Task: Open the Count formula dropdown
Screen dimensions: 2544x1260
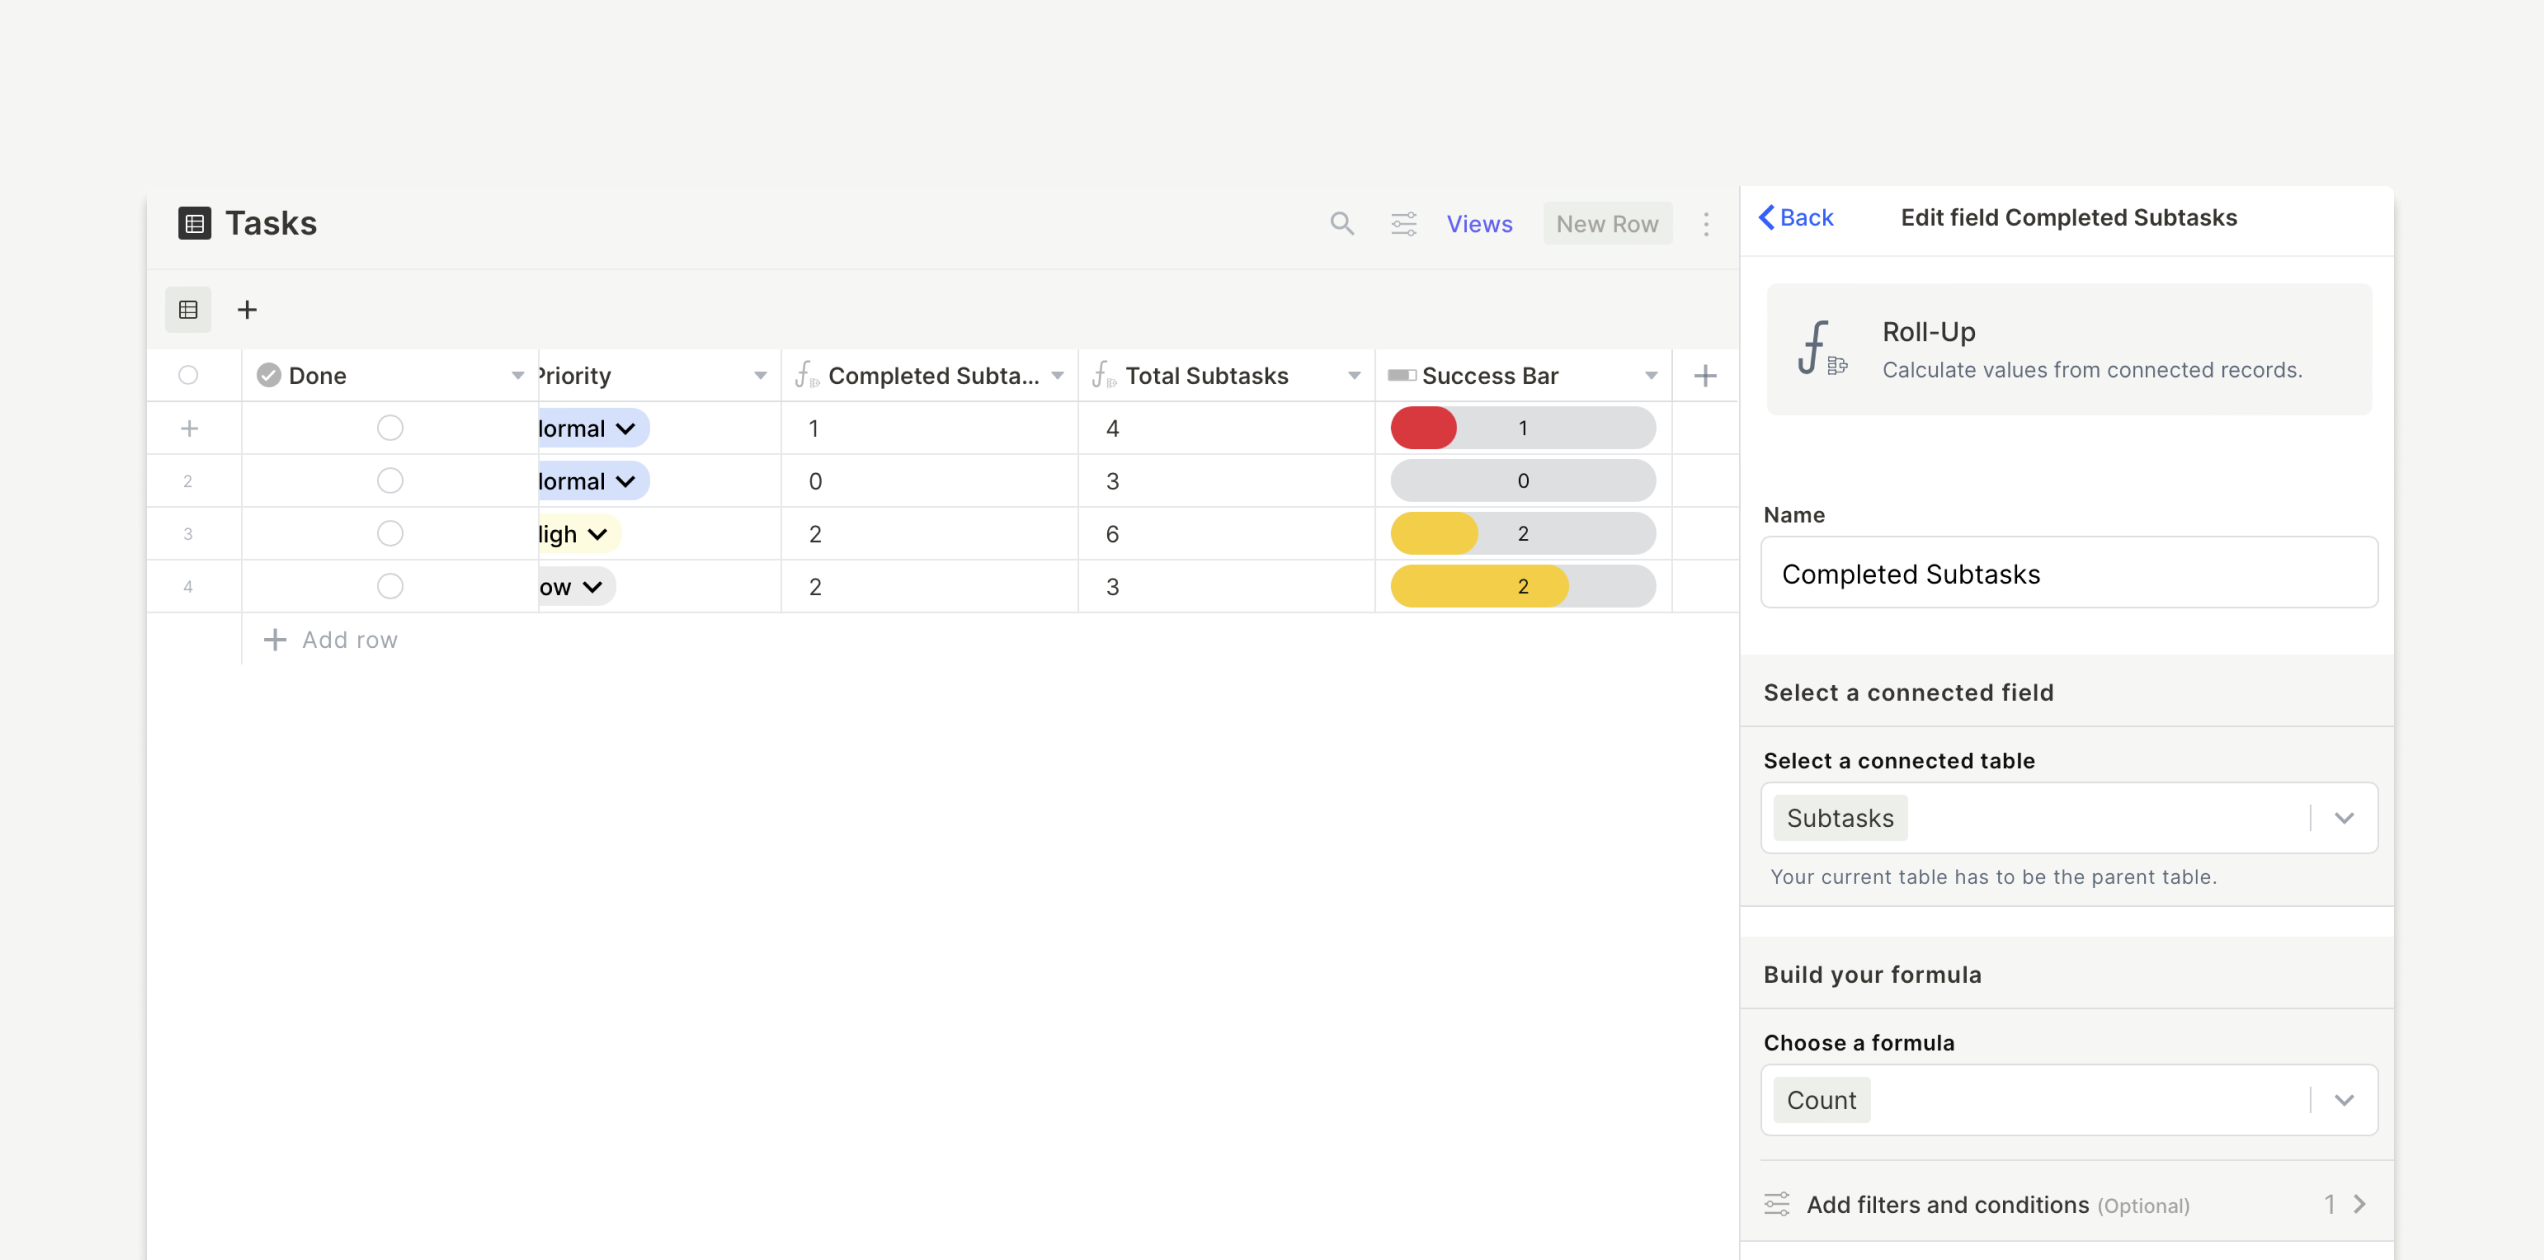Action: click(x=2343, y=1100)
